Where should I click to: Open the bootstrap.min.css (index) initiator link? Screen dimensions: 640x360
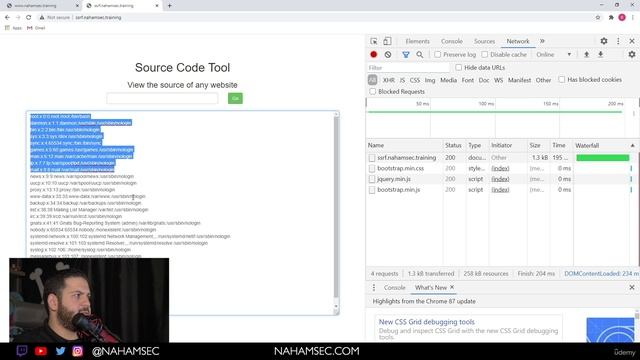(x=500, y=168)
